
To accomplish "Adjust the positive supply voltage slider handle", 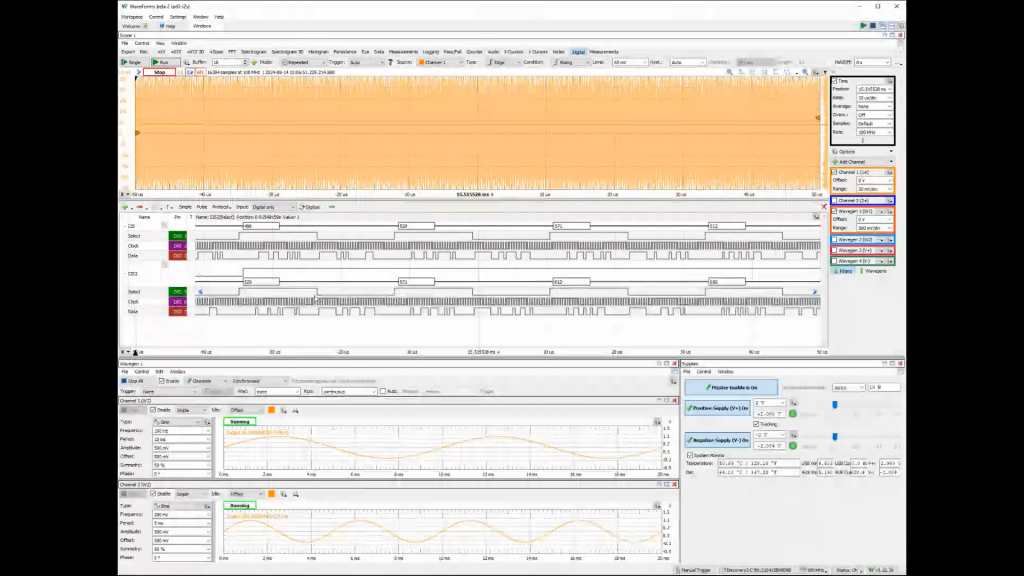I will (835, 405).
